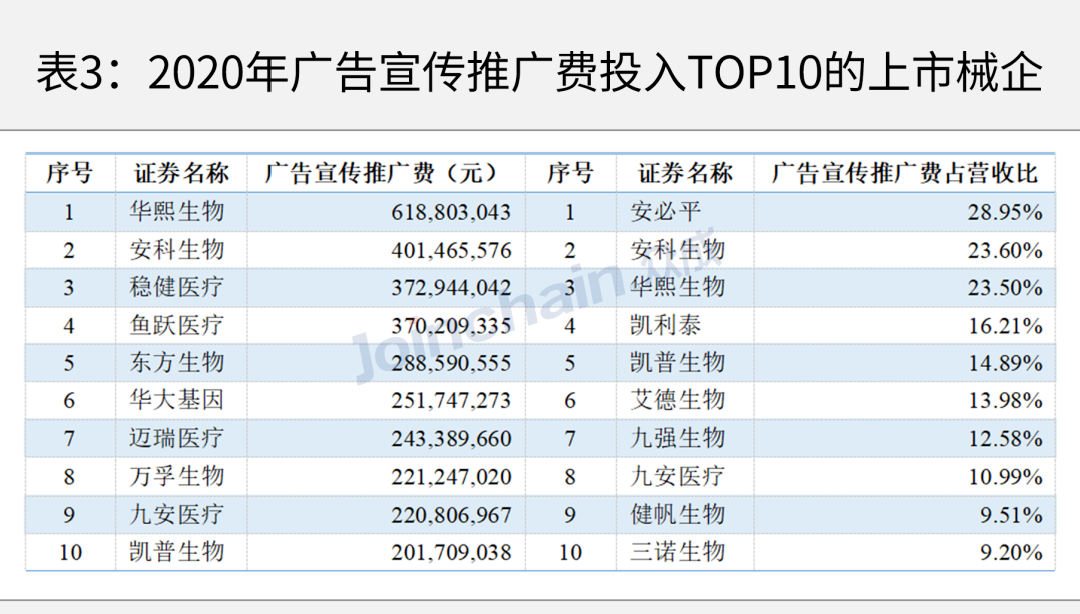Pick the percentage 13.98%

pos(1005,401)
